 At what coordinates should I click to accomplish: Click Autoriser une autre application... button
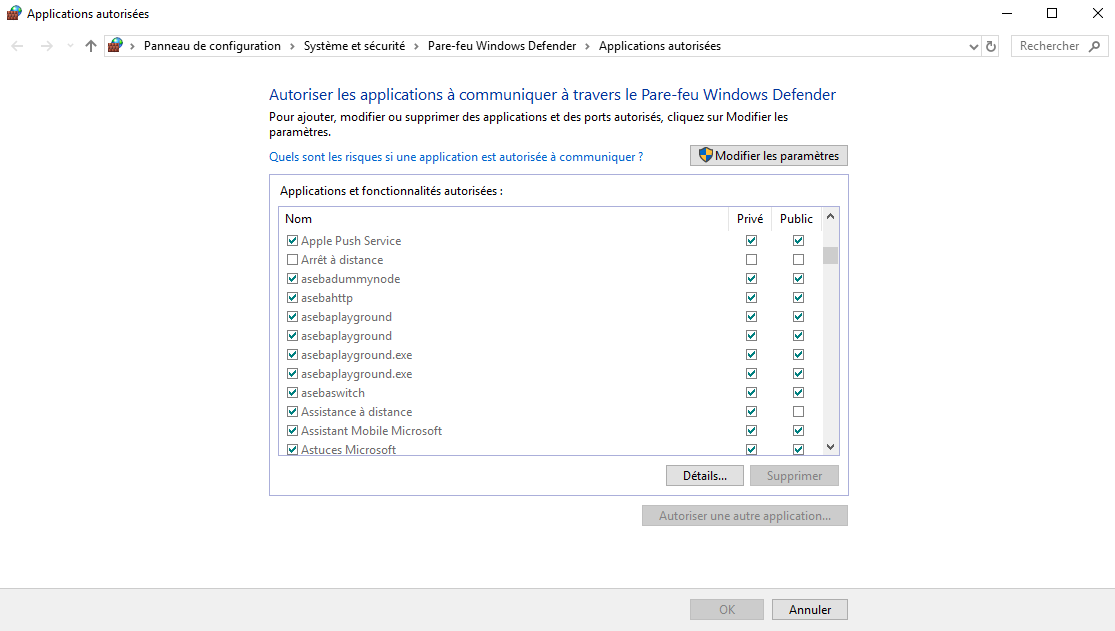(745, 516)
